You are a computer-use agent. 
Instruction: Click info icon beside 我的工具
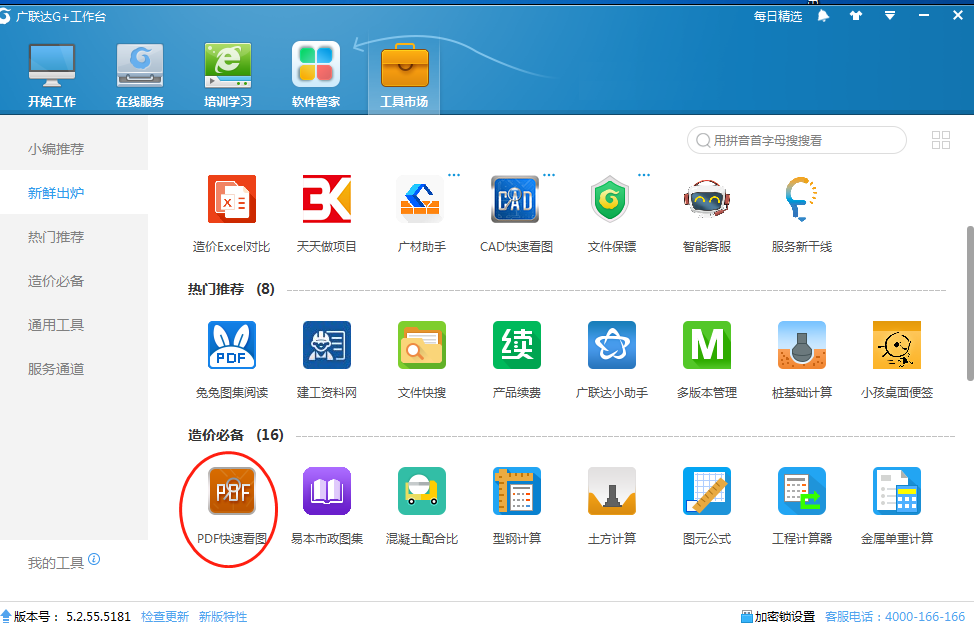point(94,559)
